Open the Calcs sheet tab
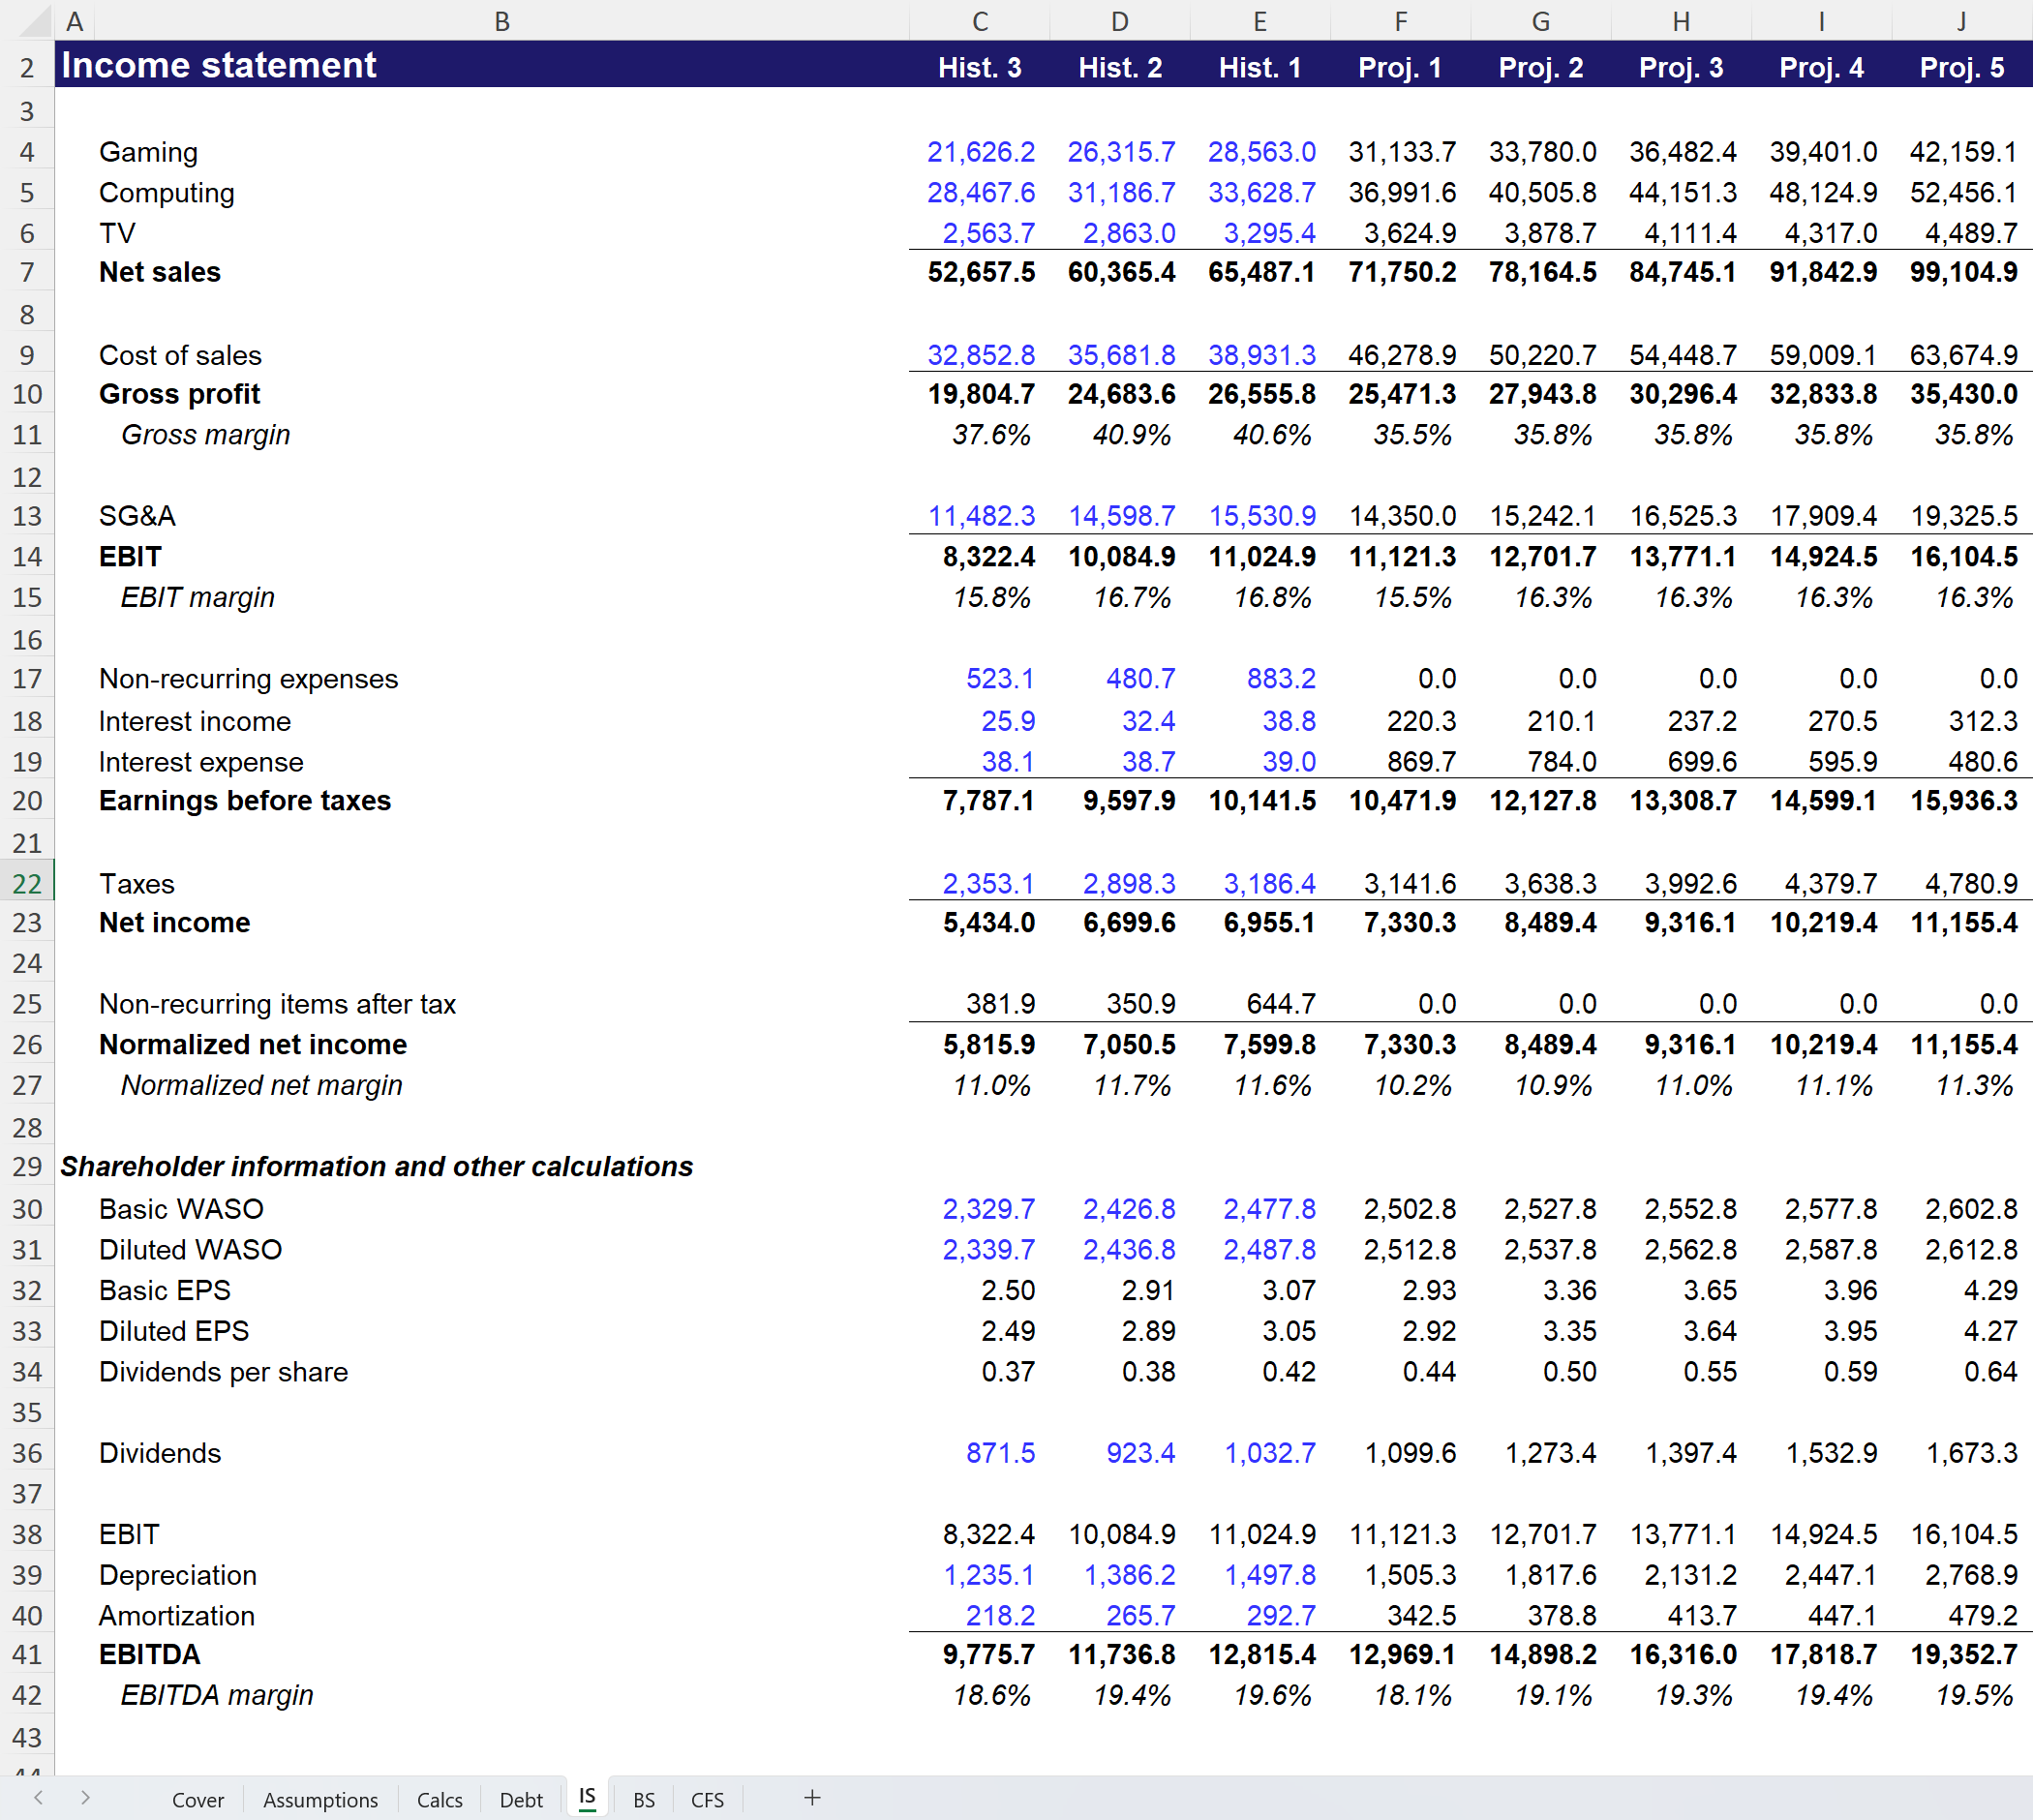This screenshot has height=1820, width=2033. 439,1800
